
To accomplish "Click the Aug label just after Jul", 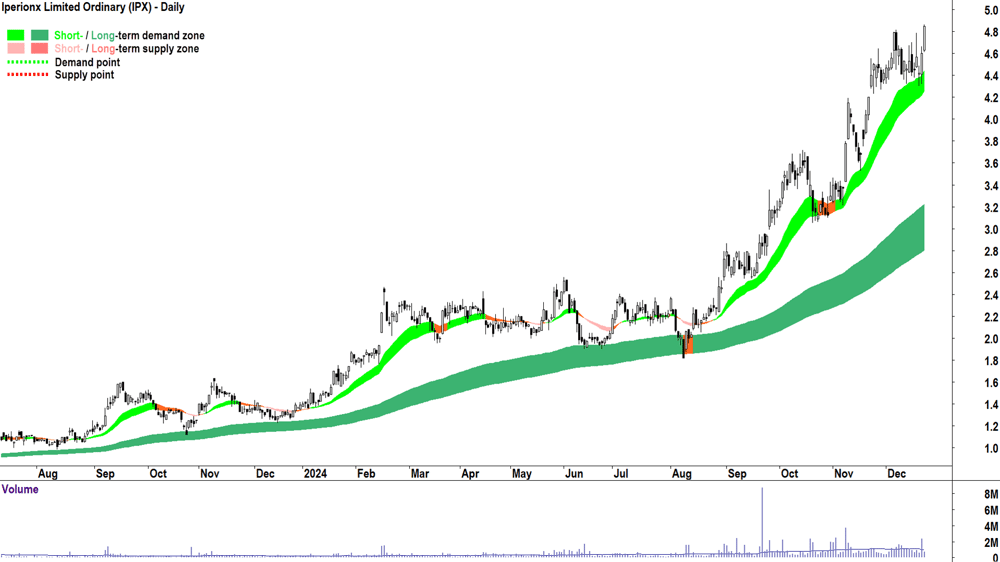I will click(x=682, y=473).
